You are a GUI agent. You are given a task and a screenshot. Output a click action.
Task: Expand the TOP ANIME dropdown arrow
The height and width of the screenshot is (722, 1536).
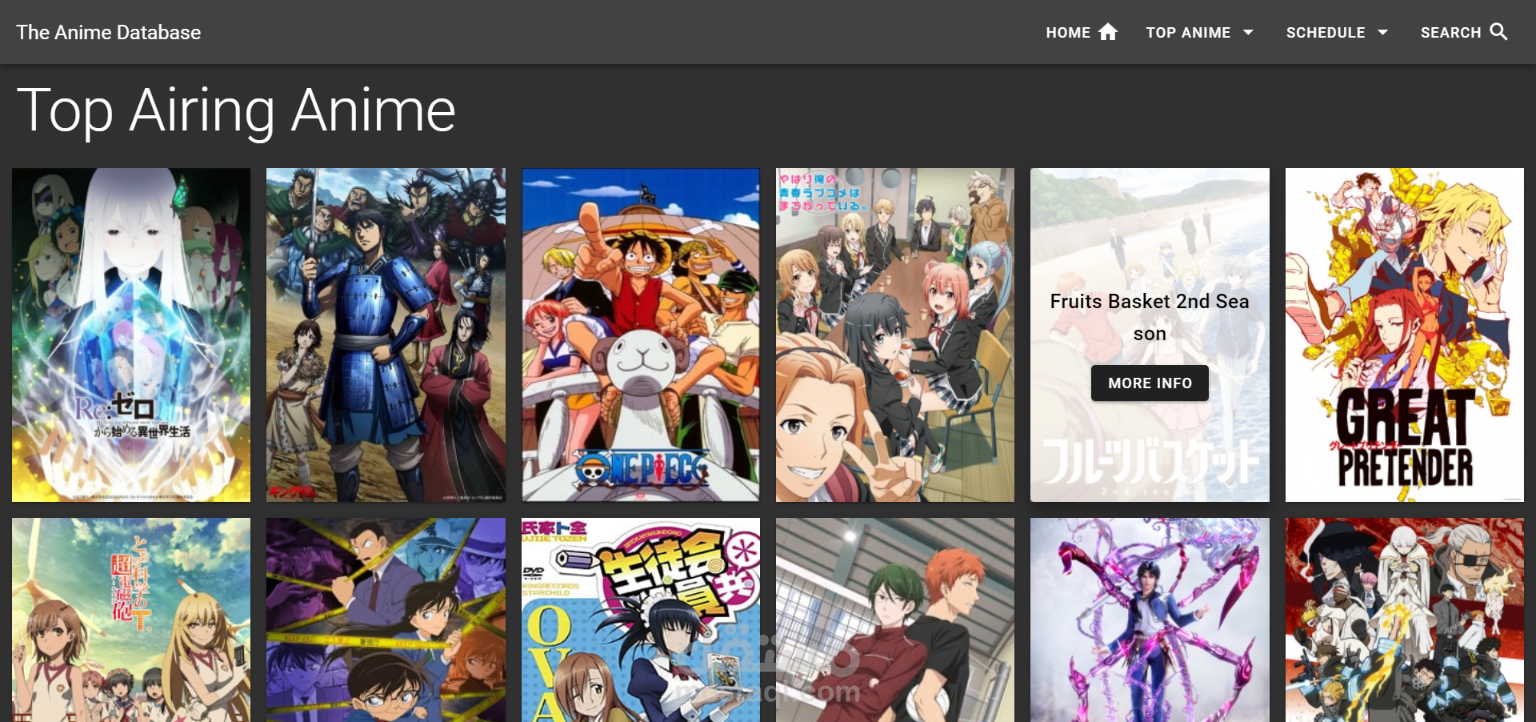(x=1248, y=32)
